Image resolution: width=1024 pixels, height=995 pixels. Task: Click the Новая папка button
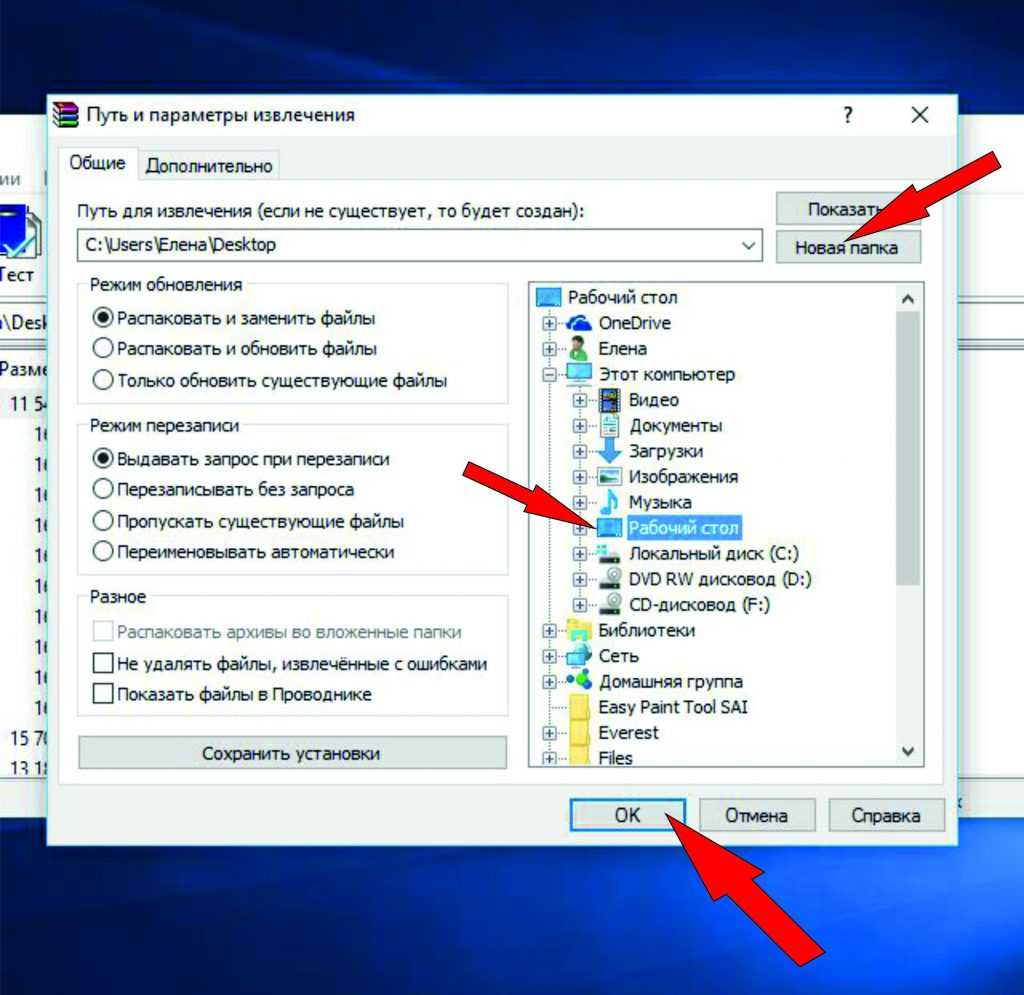848,247
